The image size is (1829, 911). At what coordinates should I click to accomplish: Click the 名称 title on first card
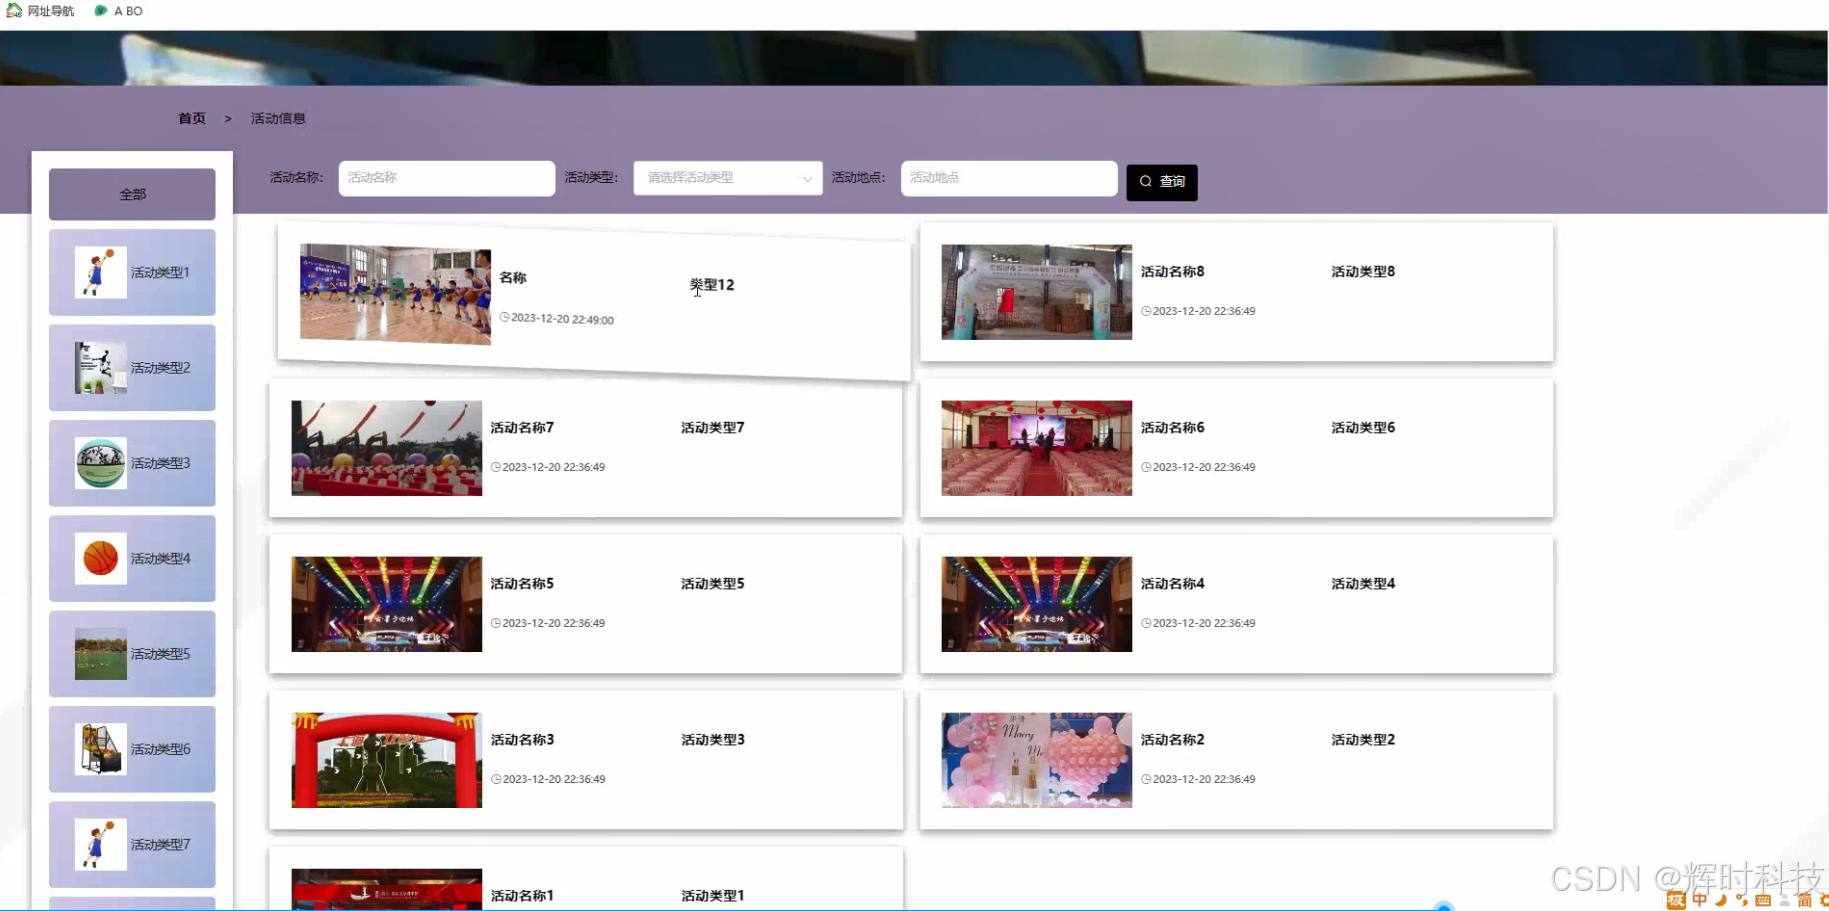coord(513,278)
